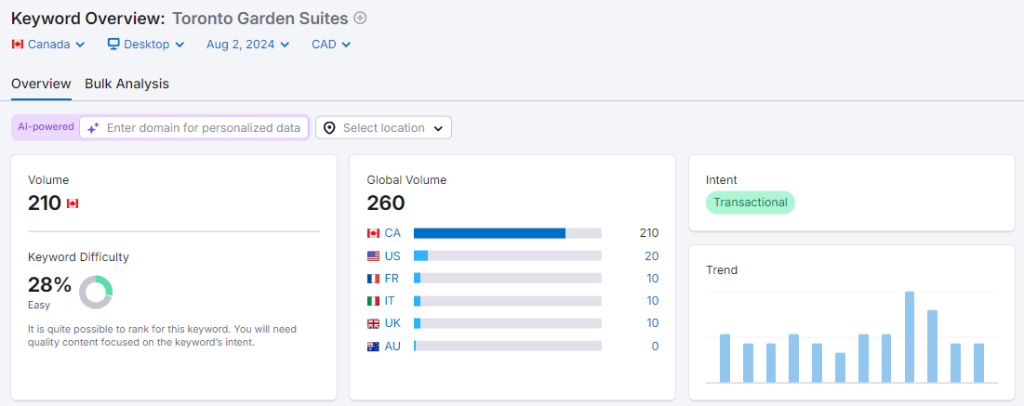
Task: Switch to the Bulk Analysis tab
Action: (127, 84)
